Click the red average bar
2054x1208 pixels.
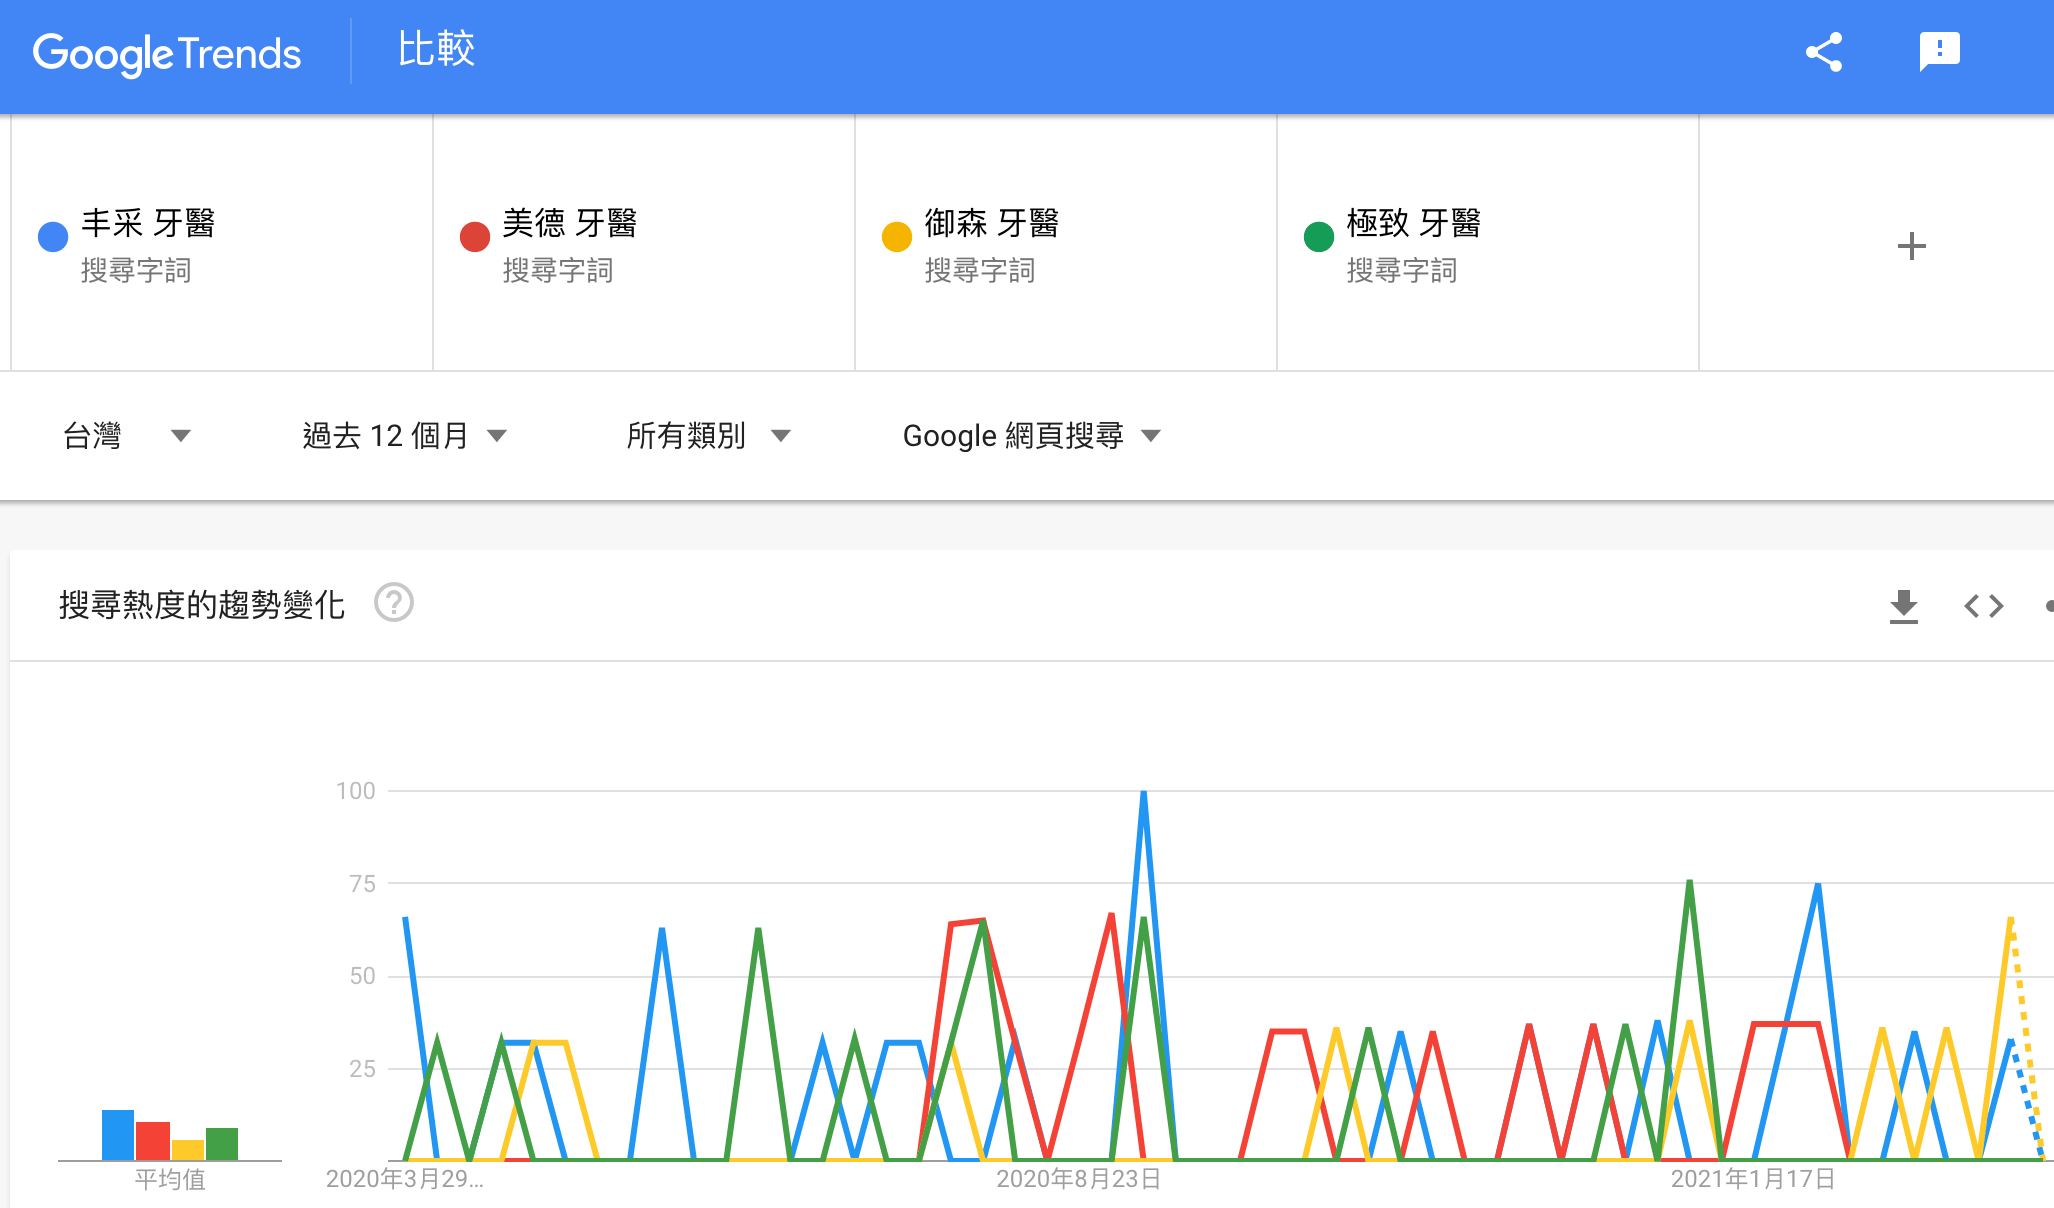153,1141
